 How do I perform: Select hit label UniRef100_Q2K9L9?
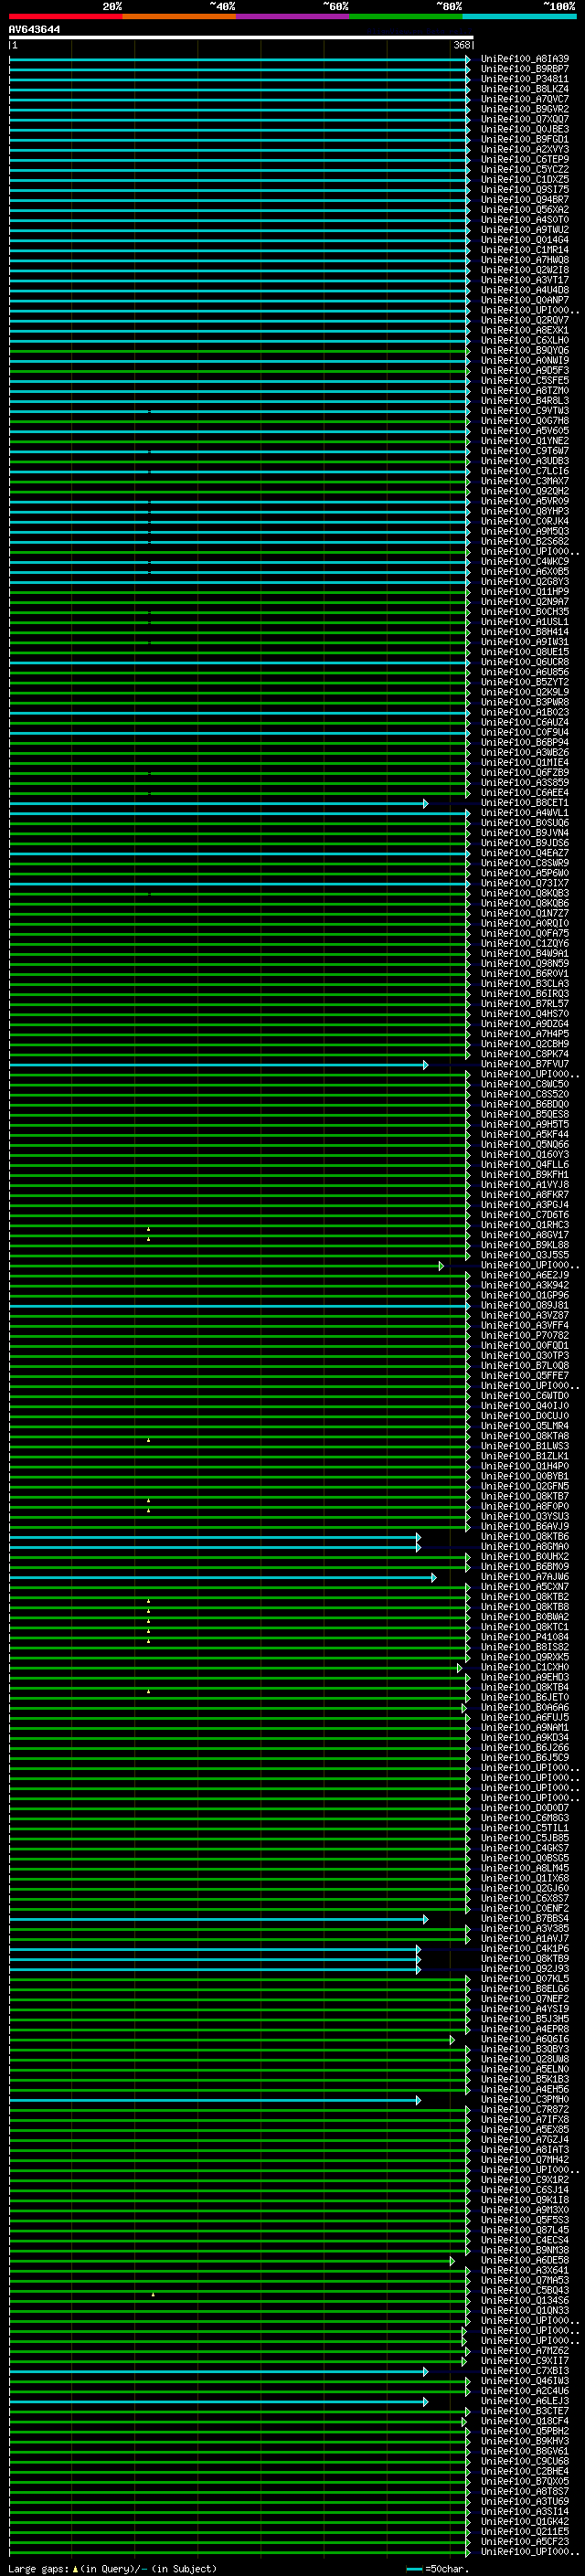pos(525,692)
